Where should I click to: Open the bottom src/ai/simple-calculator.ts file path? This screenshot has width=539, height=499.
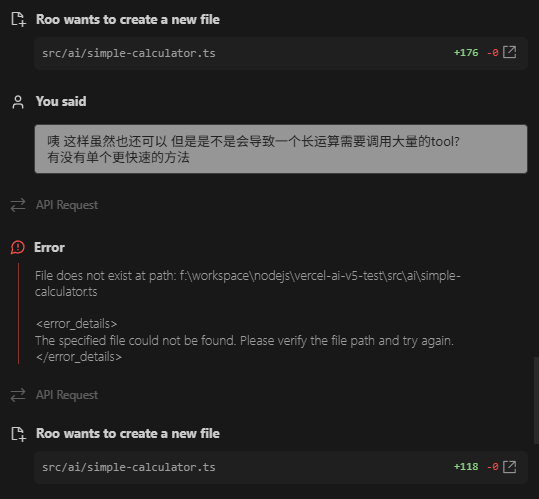click(x=129, y=467)
